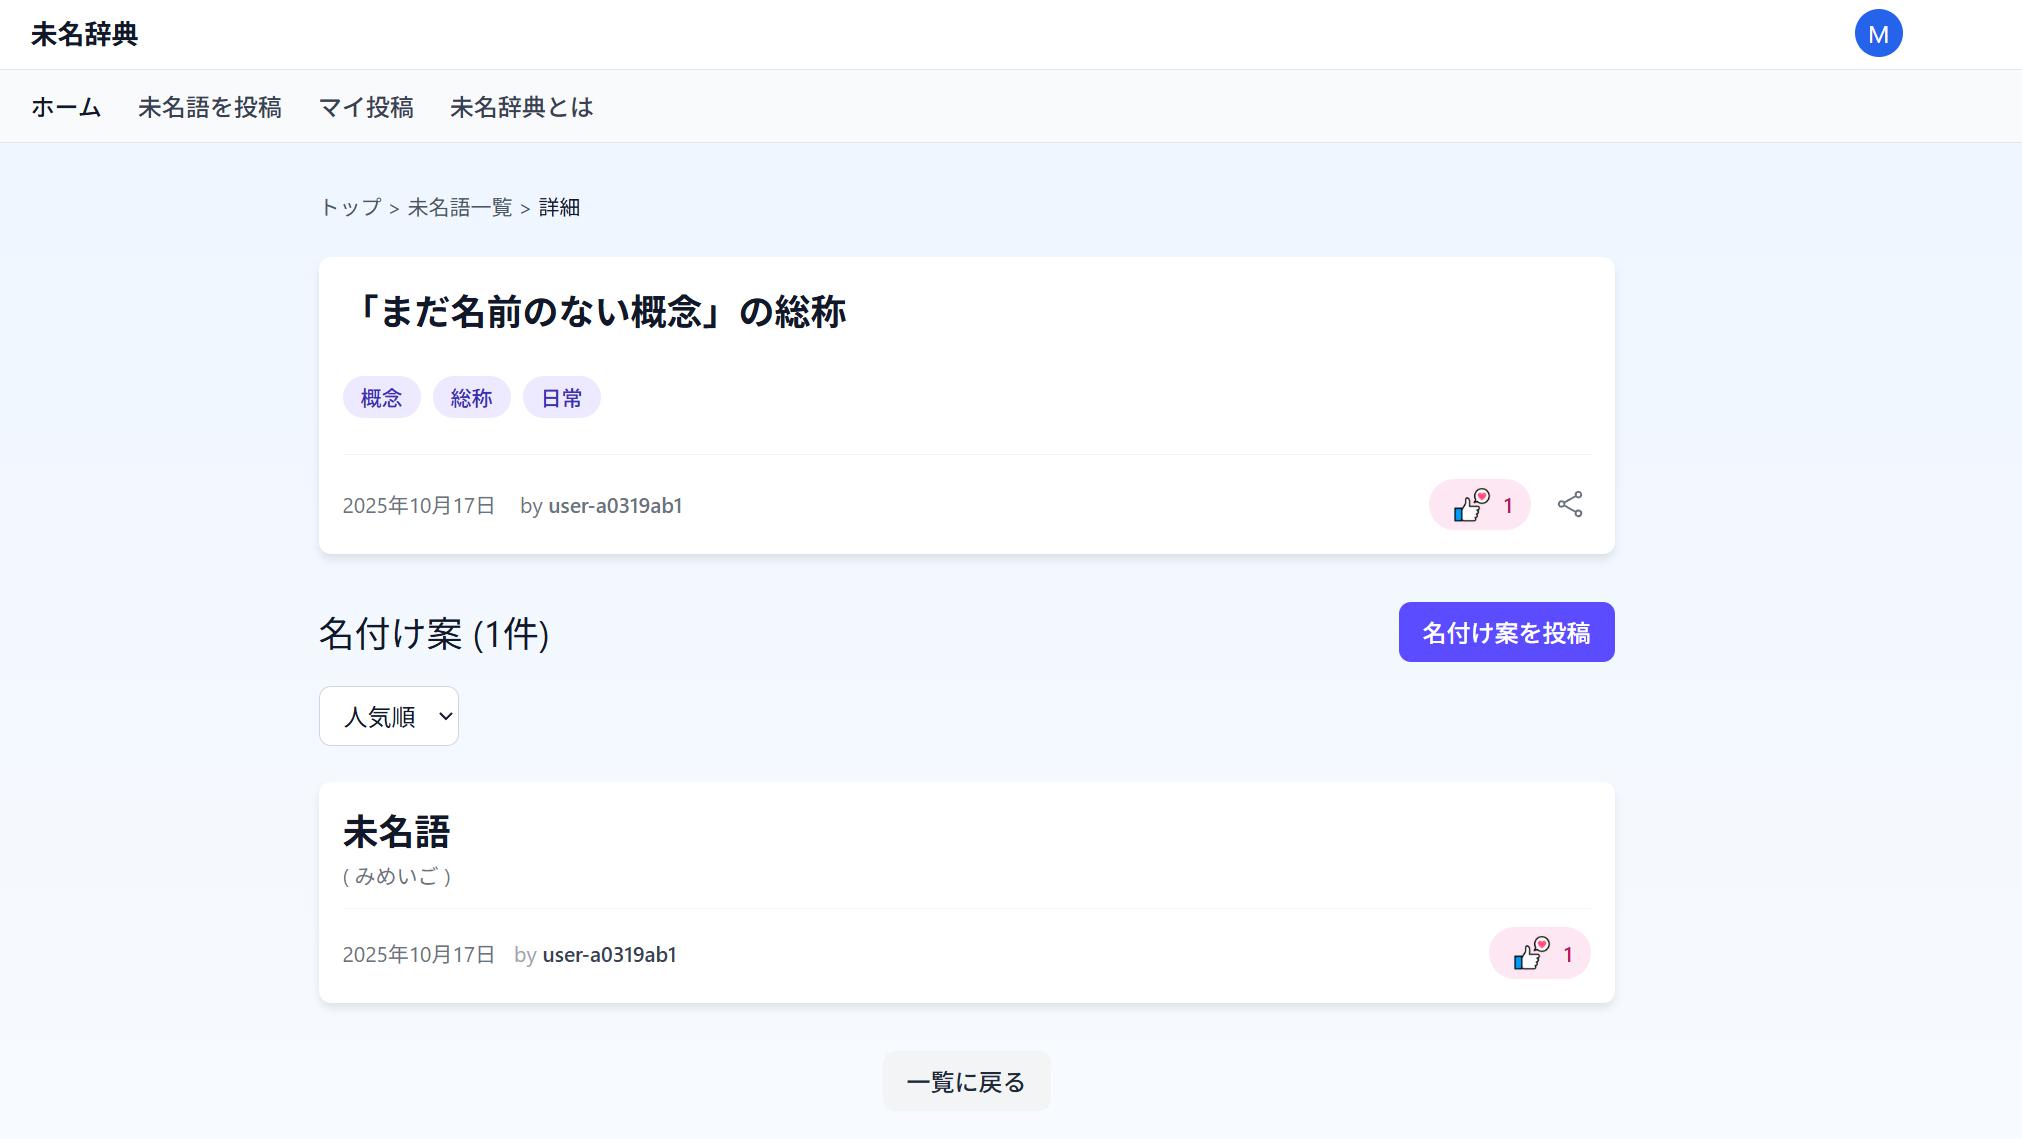Click the share icon on the post

(x=1570, y=505)
